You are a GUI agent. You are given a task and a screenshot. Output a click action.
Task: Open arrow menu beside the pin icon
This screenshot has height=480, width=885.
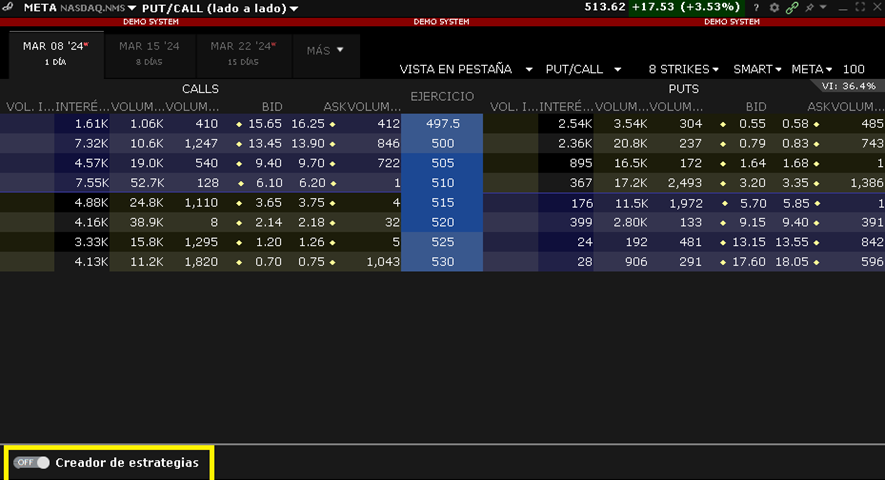click(823, 8)
